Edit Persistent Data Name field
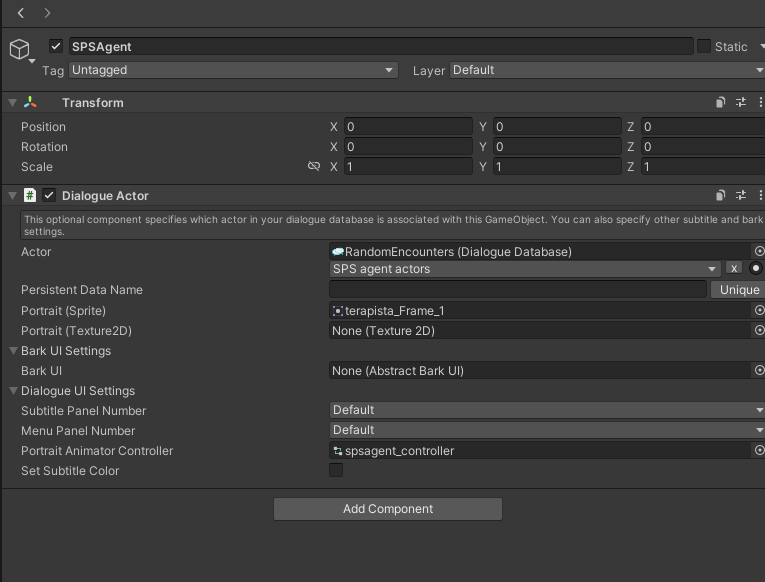 [x=518, y=290]
